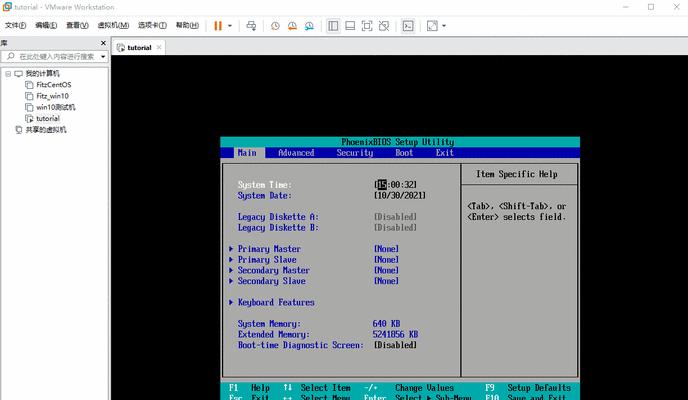The image size is (688, 400).
Task: Open the dropdown arrow next to Pause
Action: point(229,26)
